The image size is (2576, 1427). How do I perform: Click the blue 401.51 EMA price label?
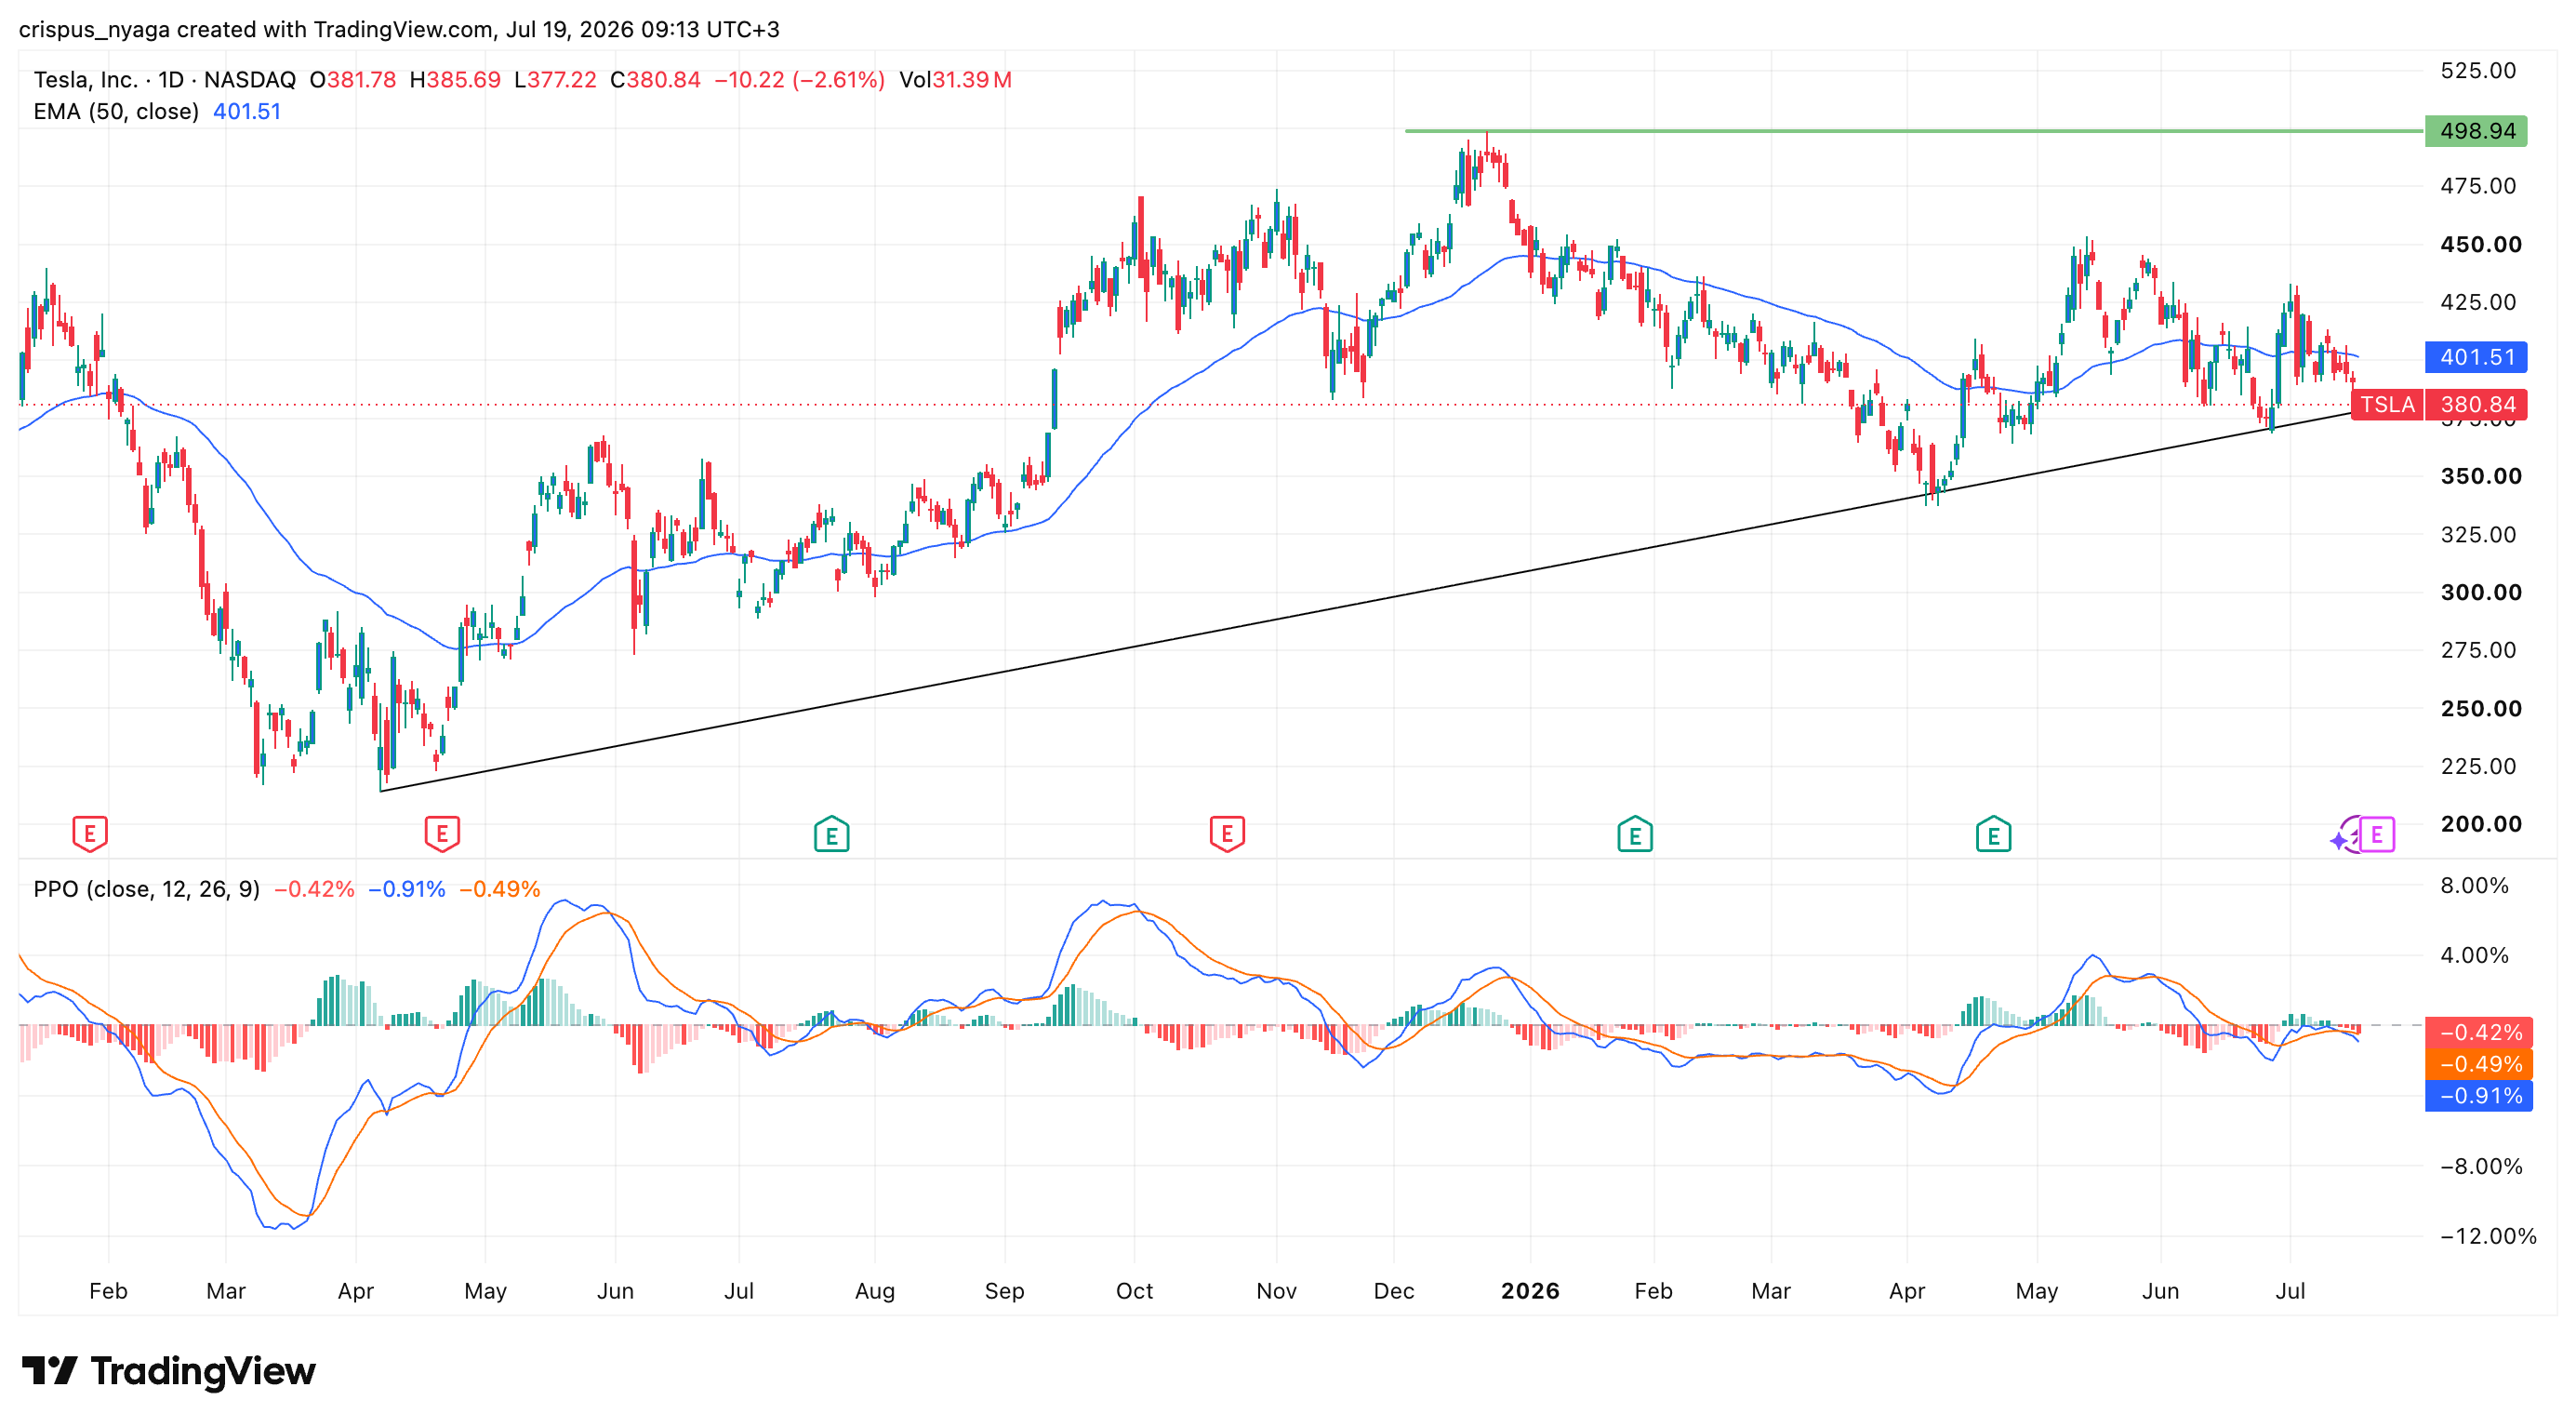pos(2476,357)
